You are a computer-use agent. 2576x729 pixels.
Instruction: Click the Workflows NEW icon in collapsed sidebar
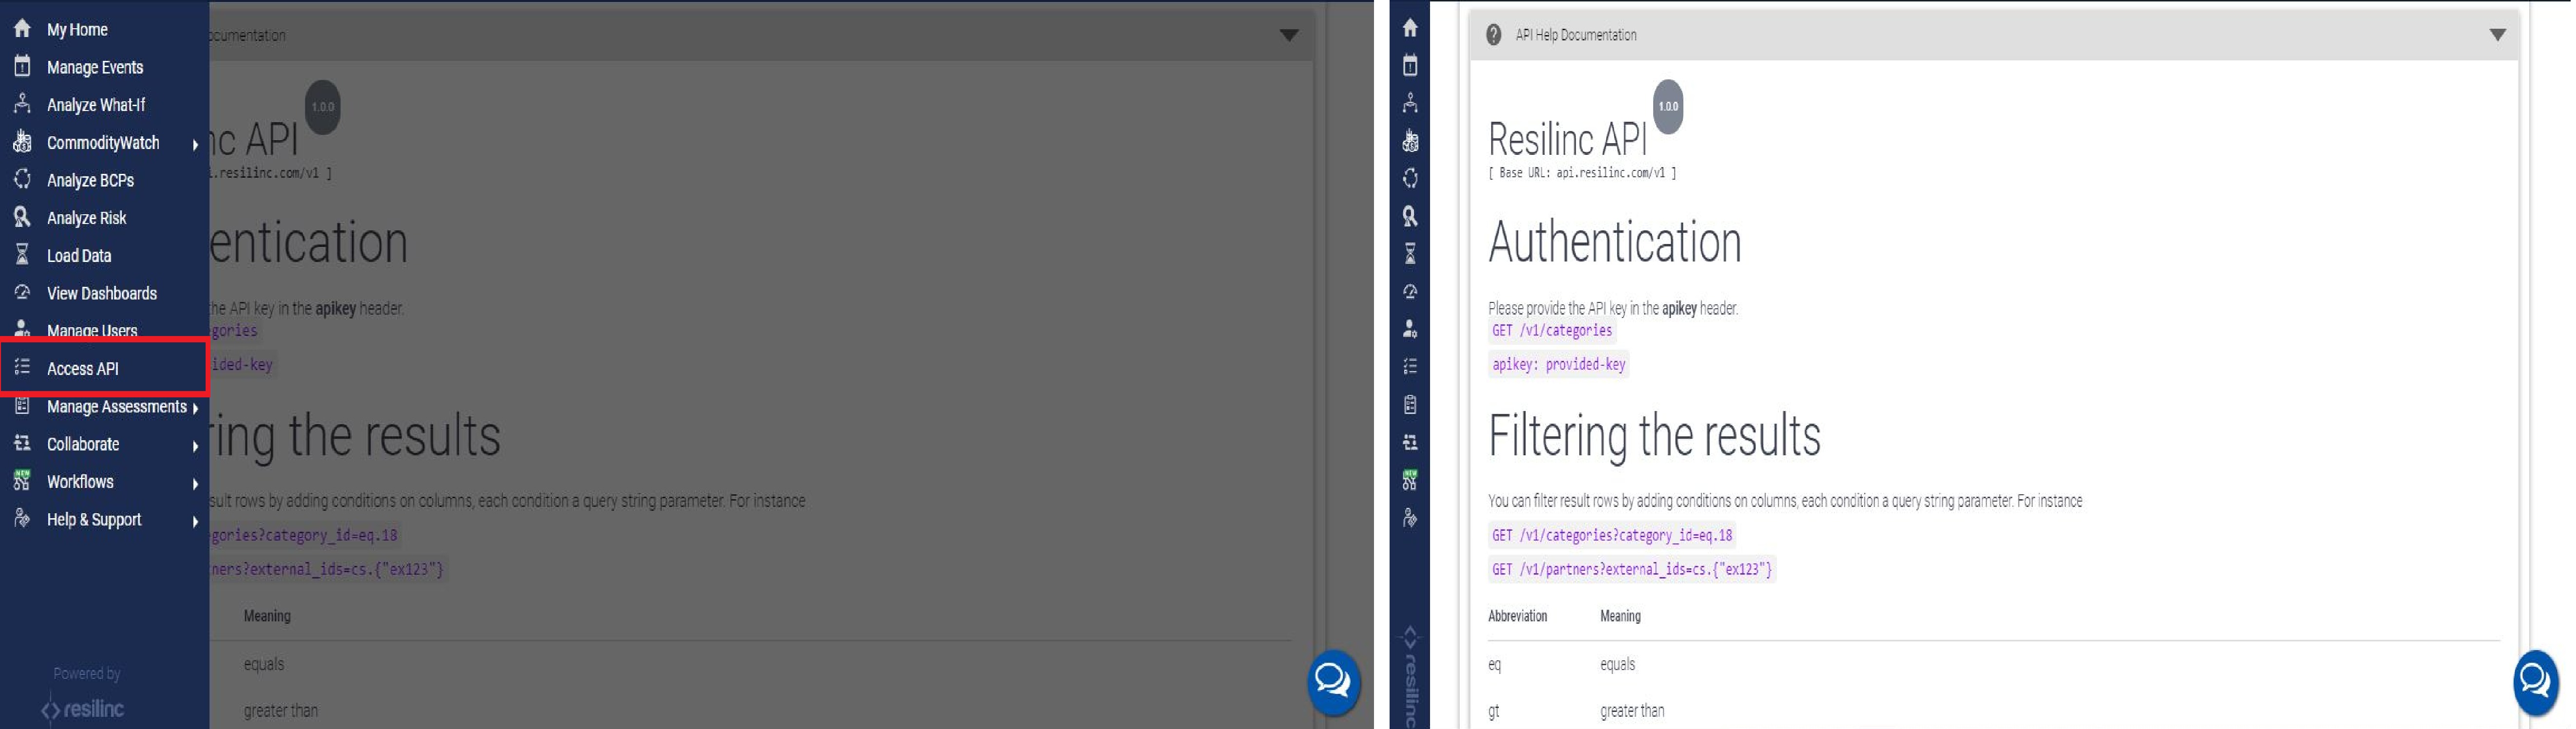coord(1410,480)
